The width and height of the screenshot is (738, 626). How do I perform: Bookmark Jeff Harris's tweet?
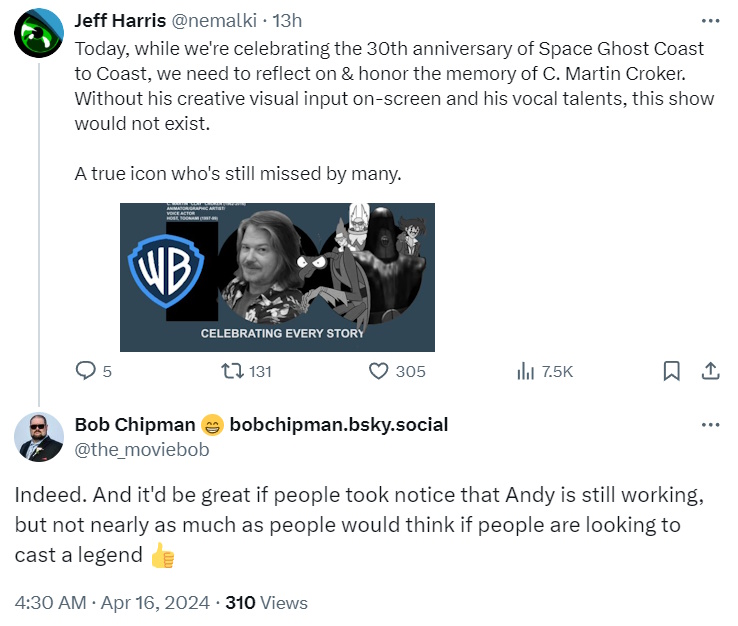pyautogui.click(x=671, y=371)
